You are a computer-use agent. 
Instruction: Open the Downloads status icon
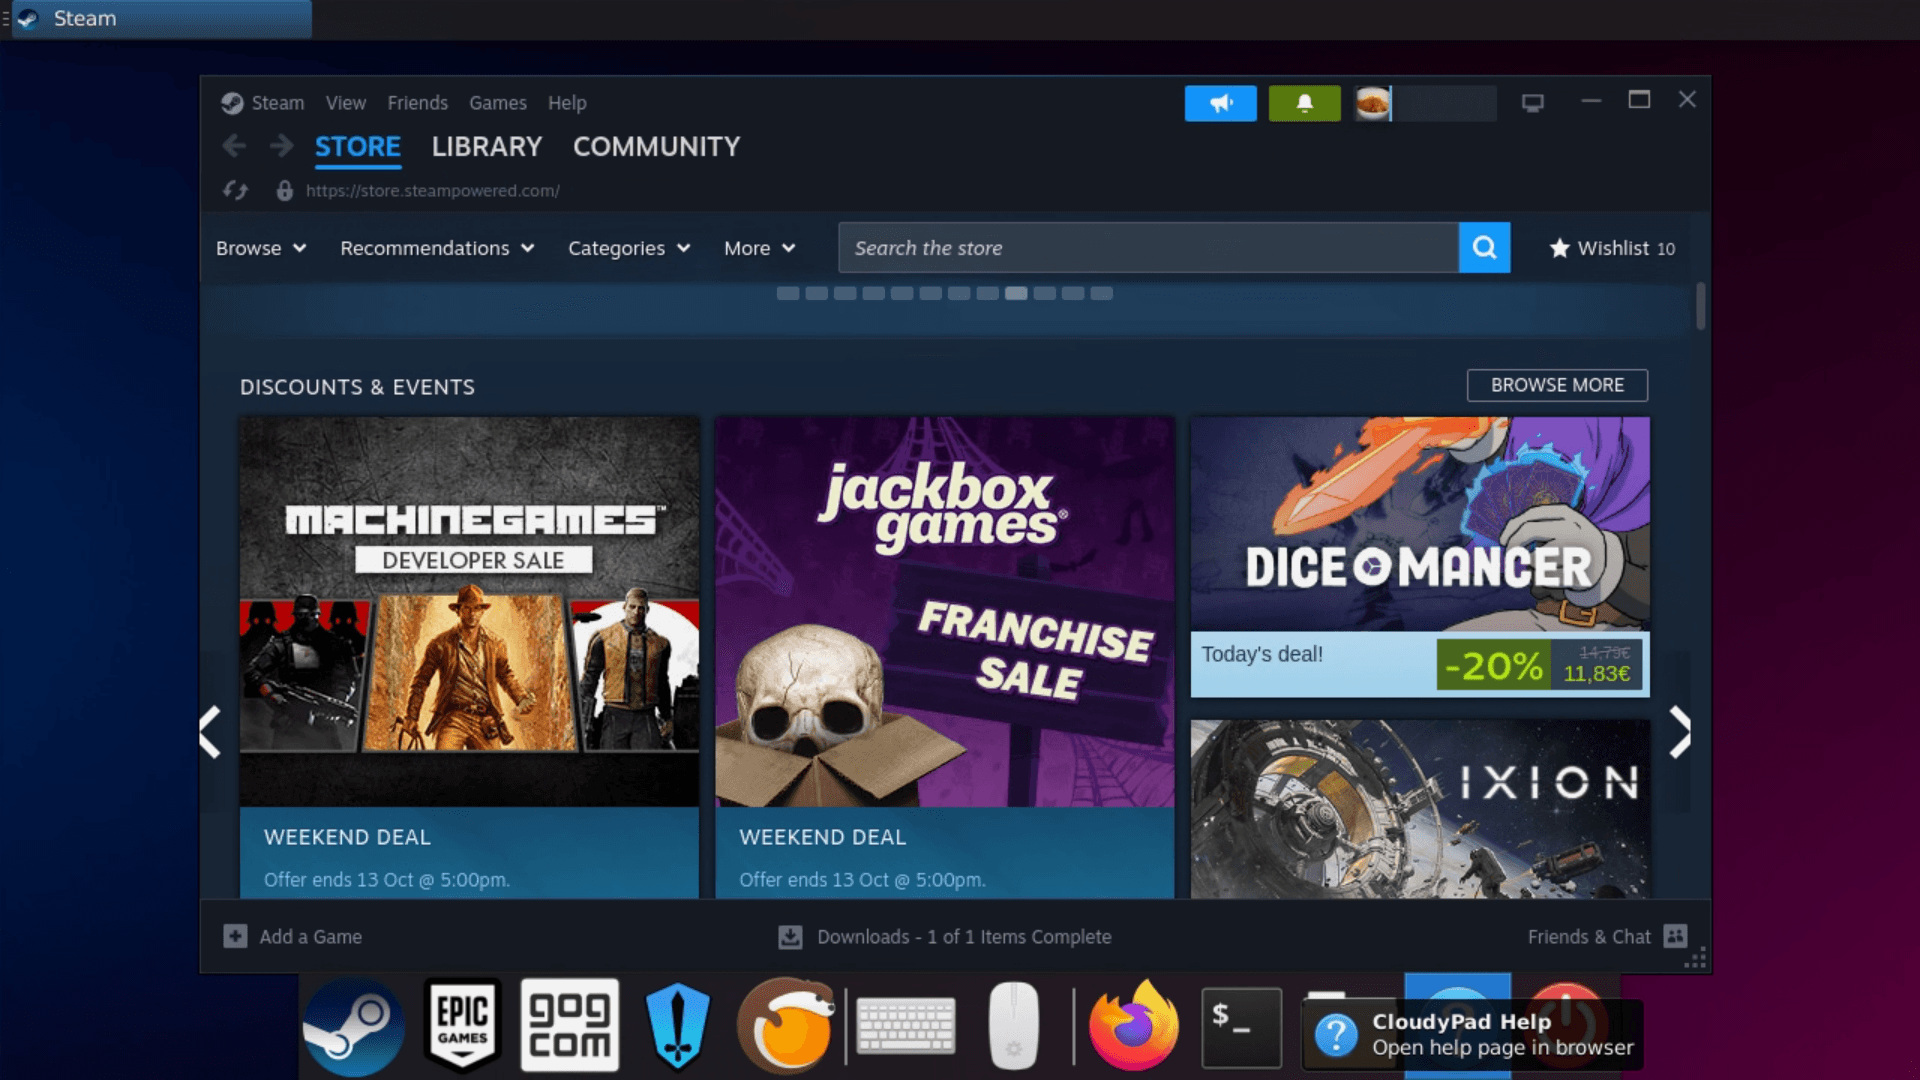pyautogui.click(x=790, y=936)
